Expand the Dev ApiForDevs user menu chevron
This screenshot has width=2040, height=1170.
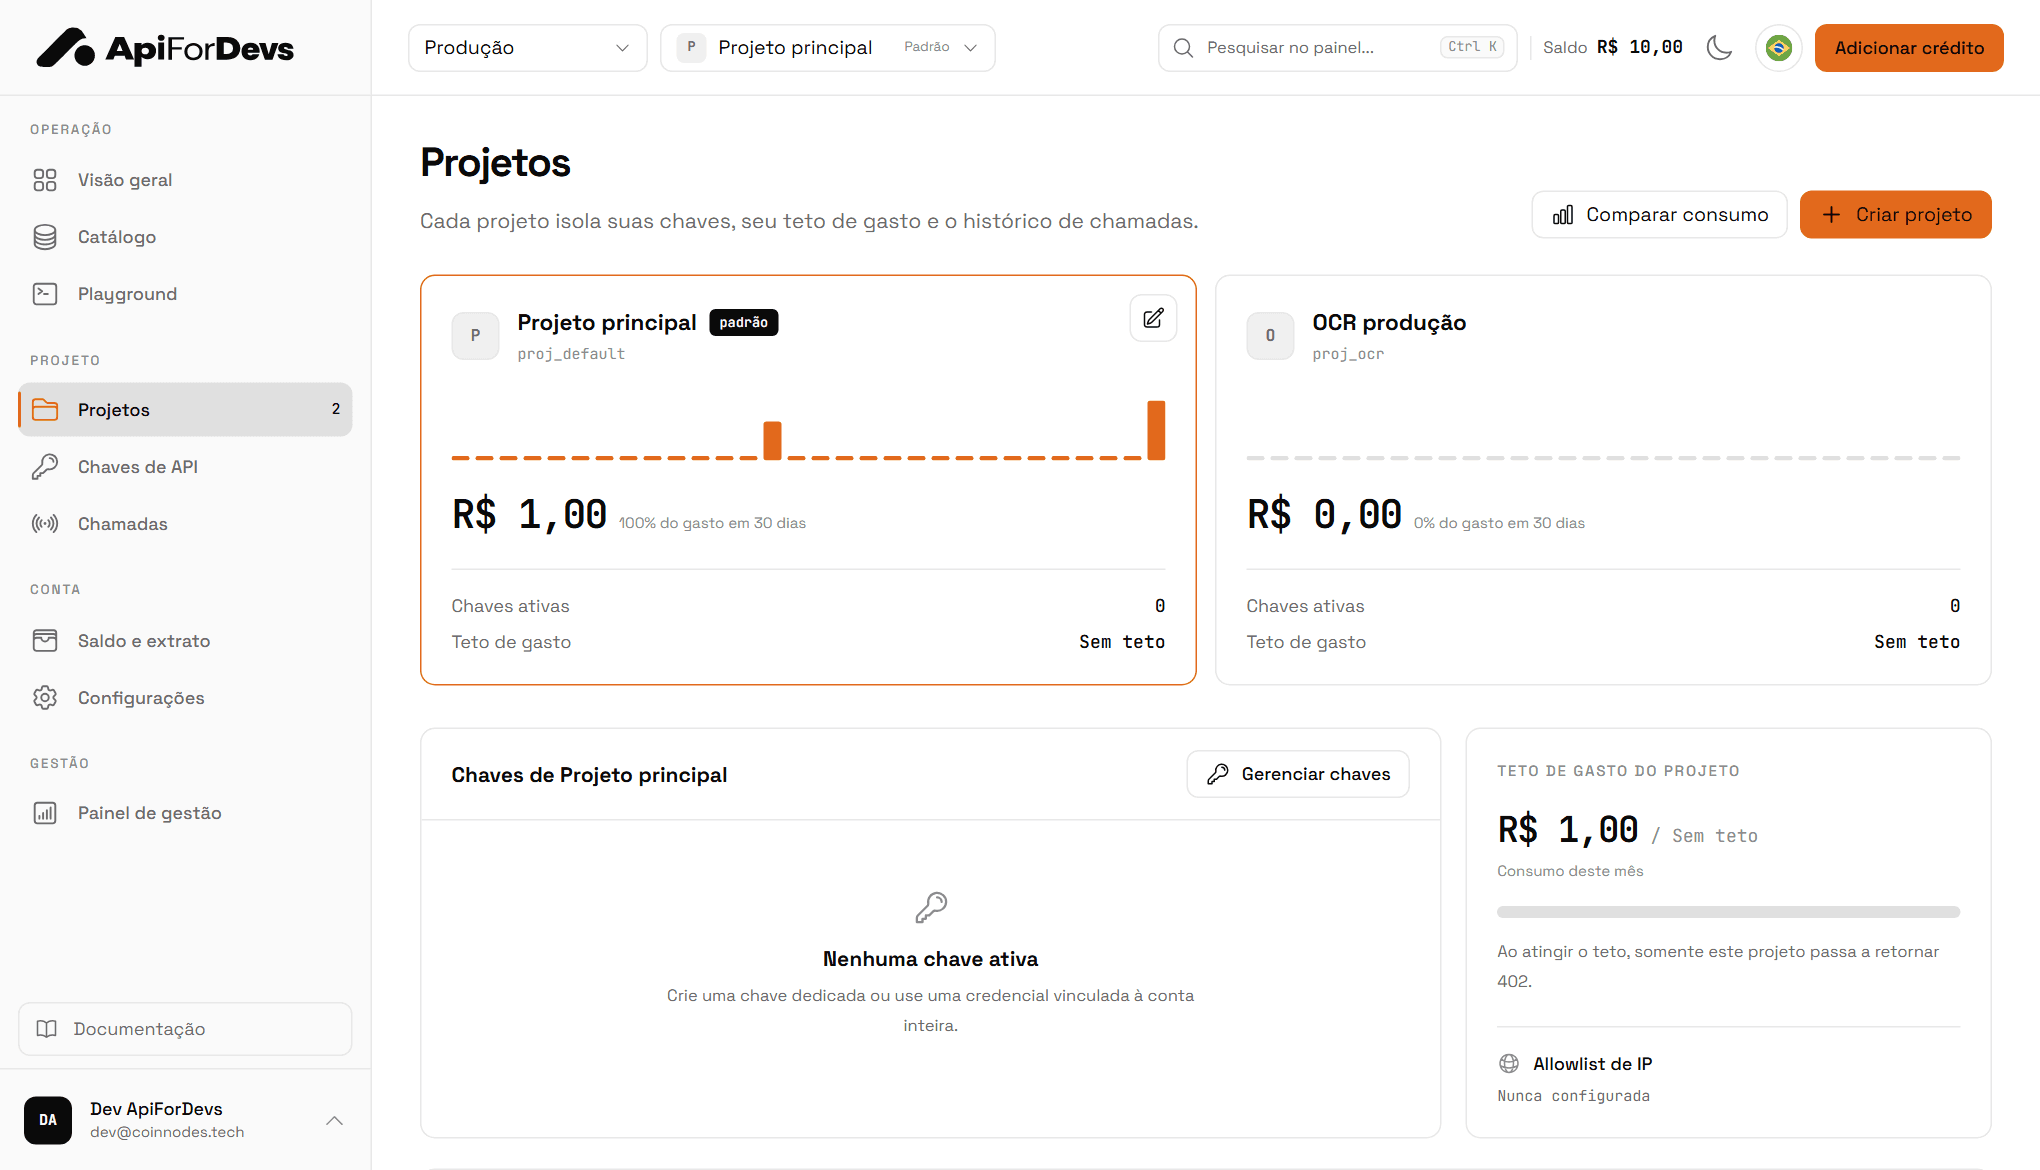335,1120
